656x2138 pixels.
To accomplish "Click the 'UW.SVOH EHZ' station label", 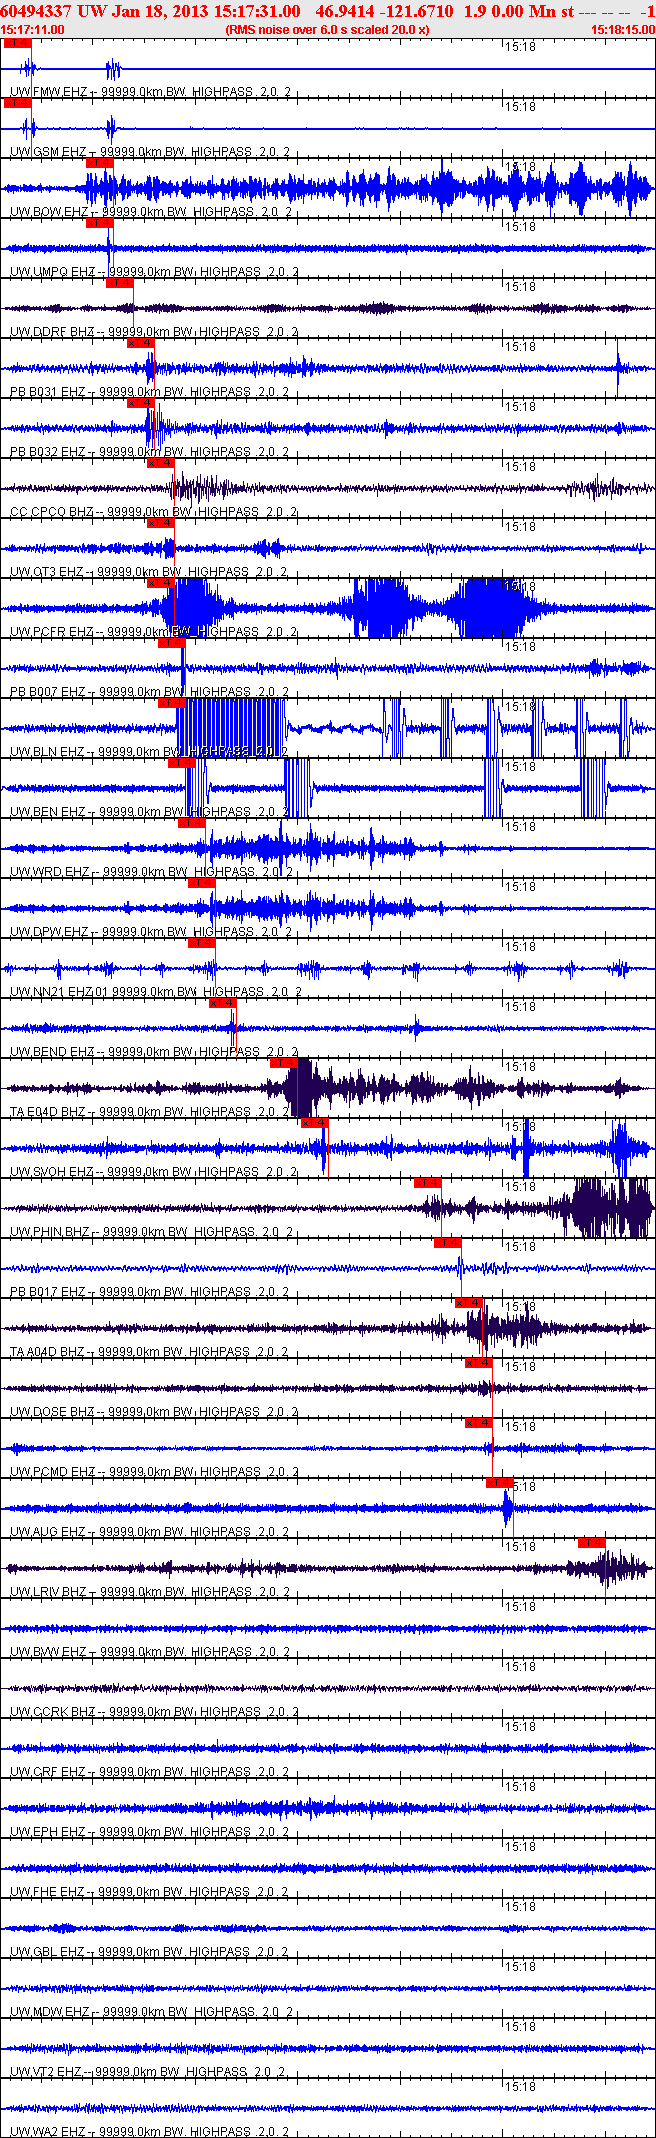I will pyautogui.click(x=52, y=1172).
